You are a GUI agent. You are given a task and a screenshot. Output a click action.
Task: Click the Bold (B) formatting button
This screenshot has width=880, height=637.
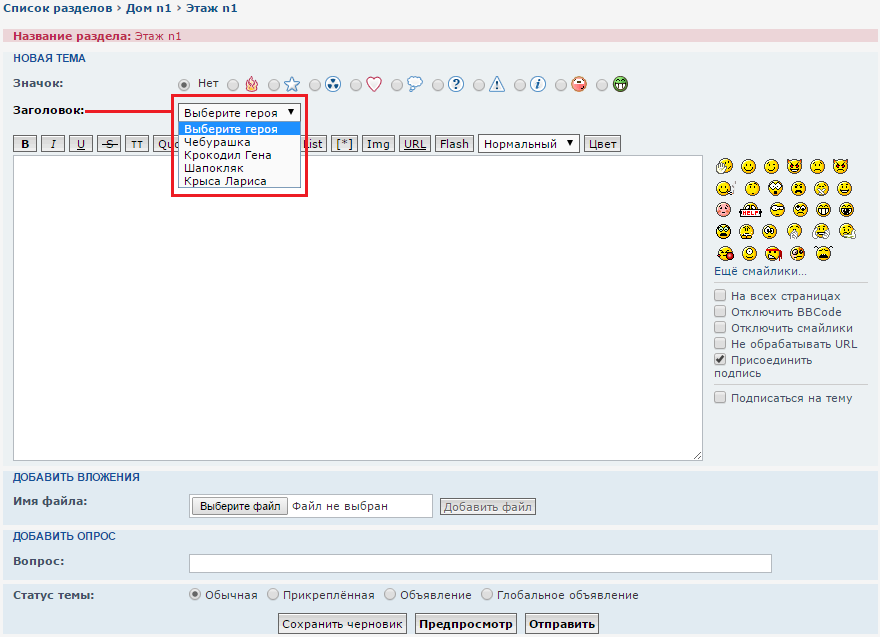pyautogui.click(x=26, y=144)
